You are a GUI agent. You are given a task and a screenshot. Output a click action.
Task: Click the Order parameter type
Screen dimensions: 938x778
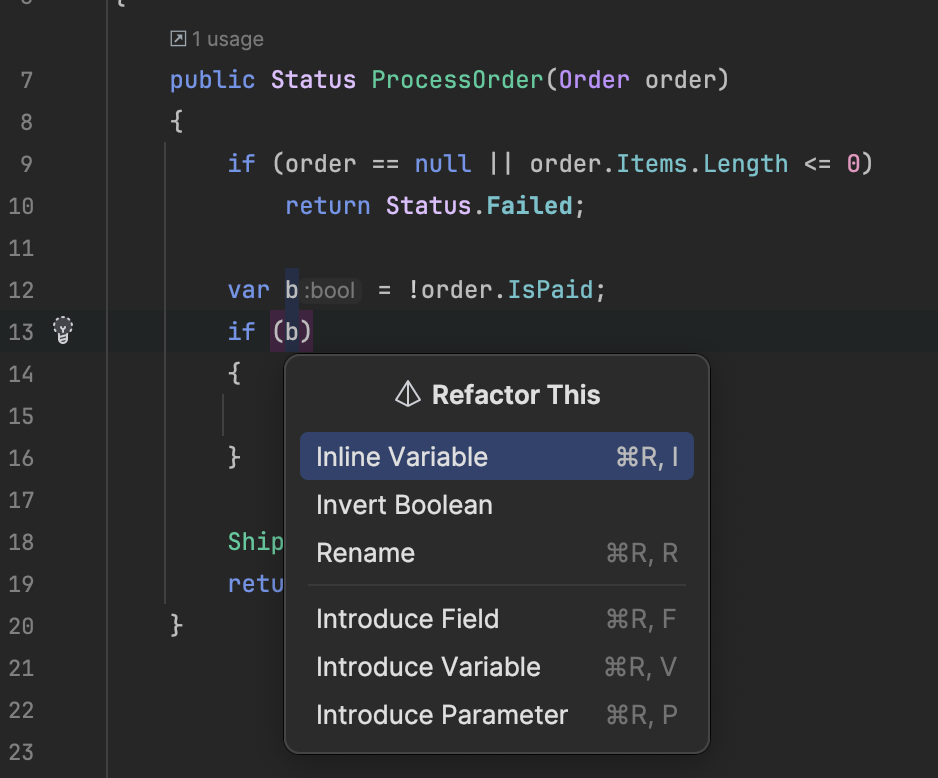tap(594, 80)
